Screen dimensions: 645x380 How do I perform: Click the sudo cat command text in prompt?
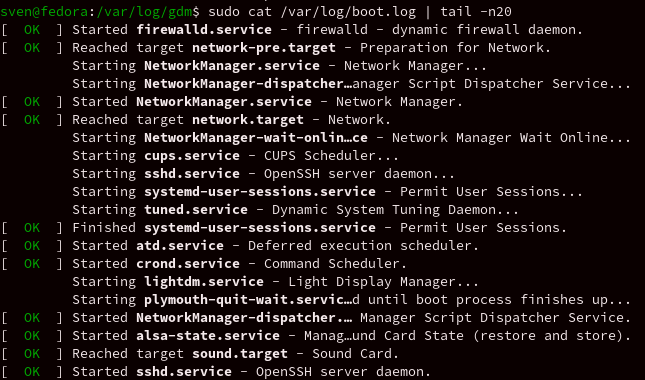[x=240, y=12]
